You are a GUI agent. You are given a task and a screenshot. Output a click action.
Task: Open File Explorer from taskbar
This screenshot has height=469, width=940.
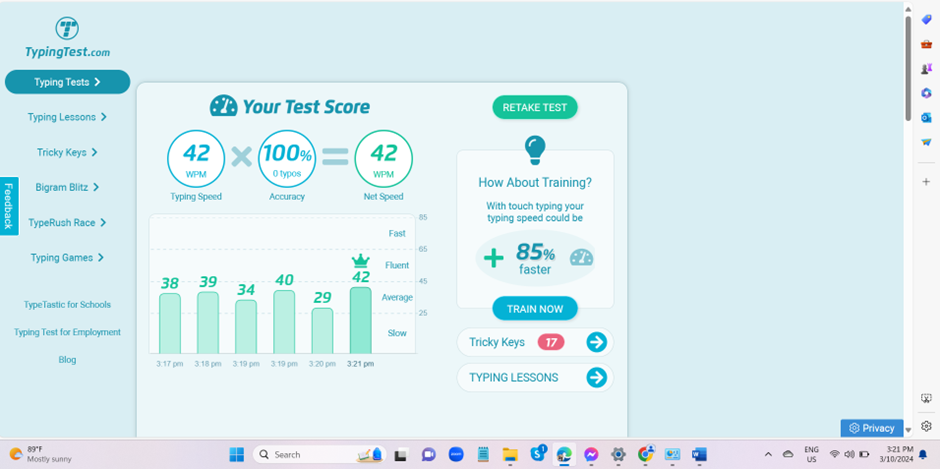510,455
